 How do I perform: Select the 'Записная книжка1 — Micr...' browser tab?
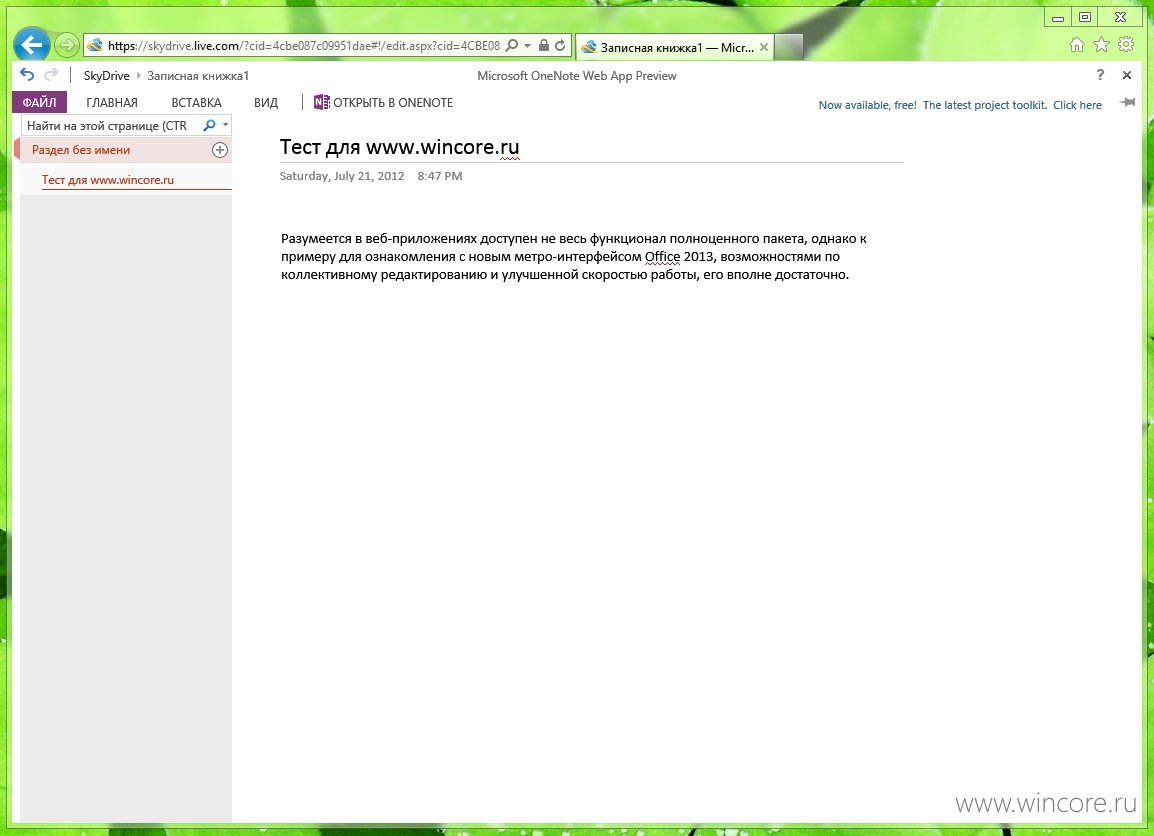pyautogui.click(x=675, y=47)
